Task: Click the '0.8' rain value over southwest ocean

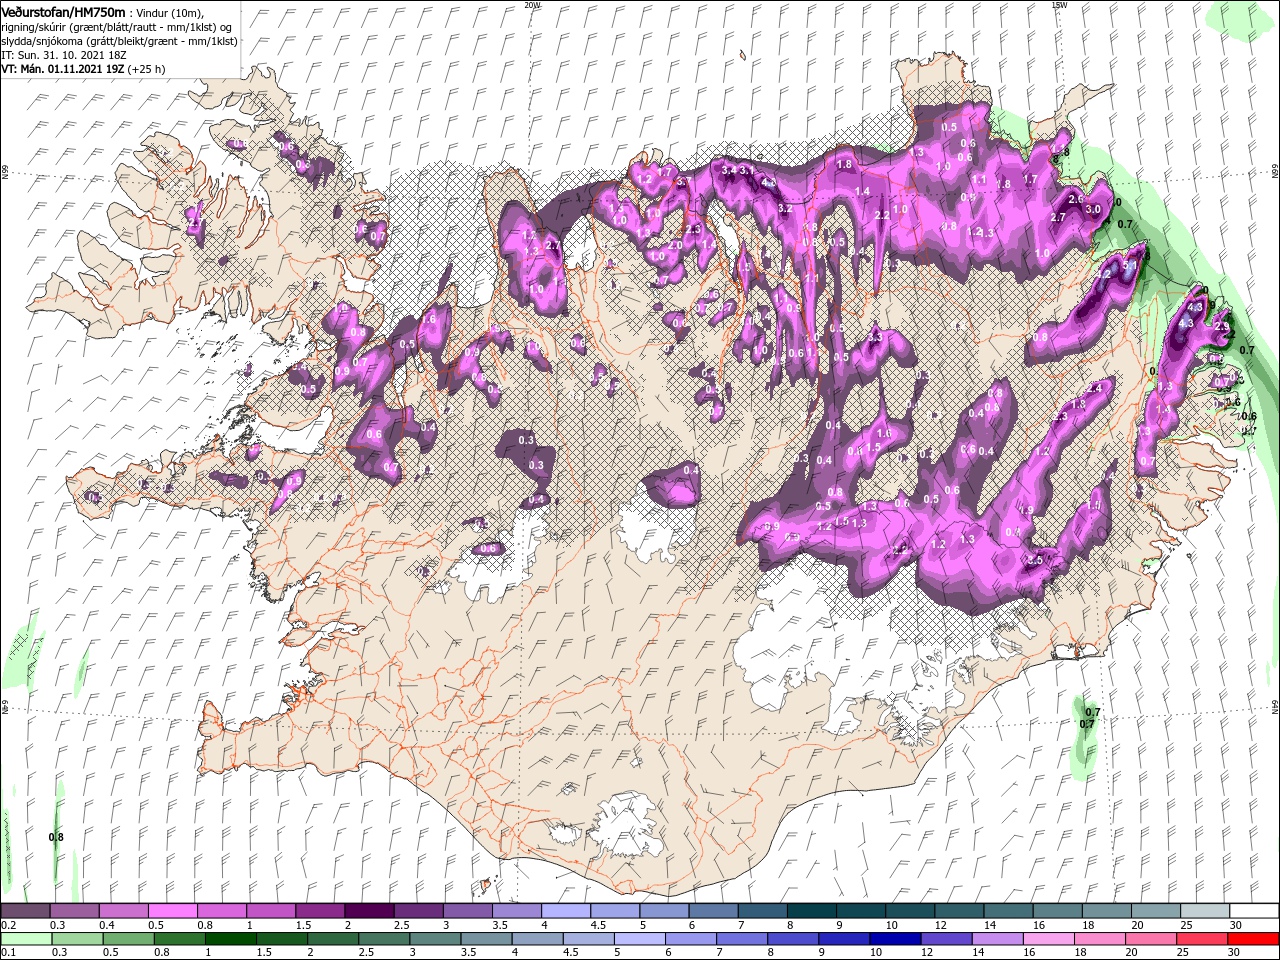Action: tap(56, 838)
